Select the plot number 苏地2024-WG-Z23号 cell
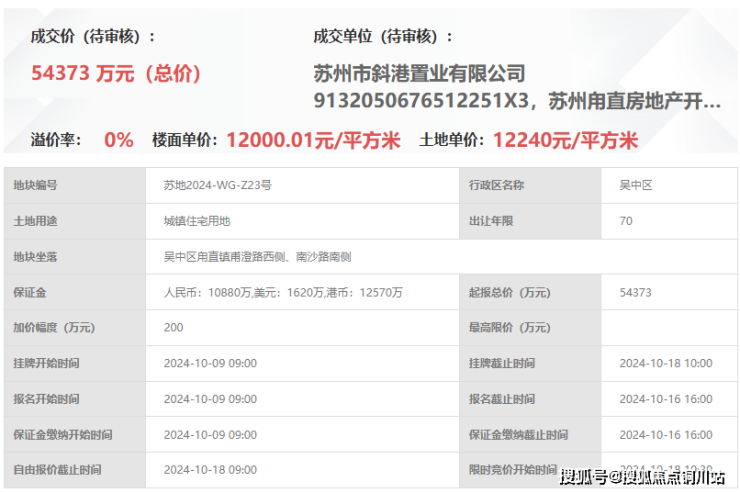The width and height of the screenshot is (740, 493). 302,185
